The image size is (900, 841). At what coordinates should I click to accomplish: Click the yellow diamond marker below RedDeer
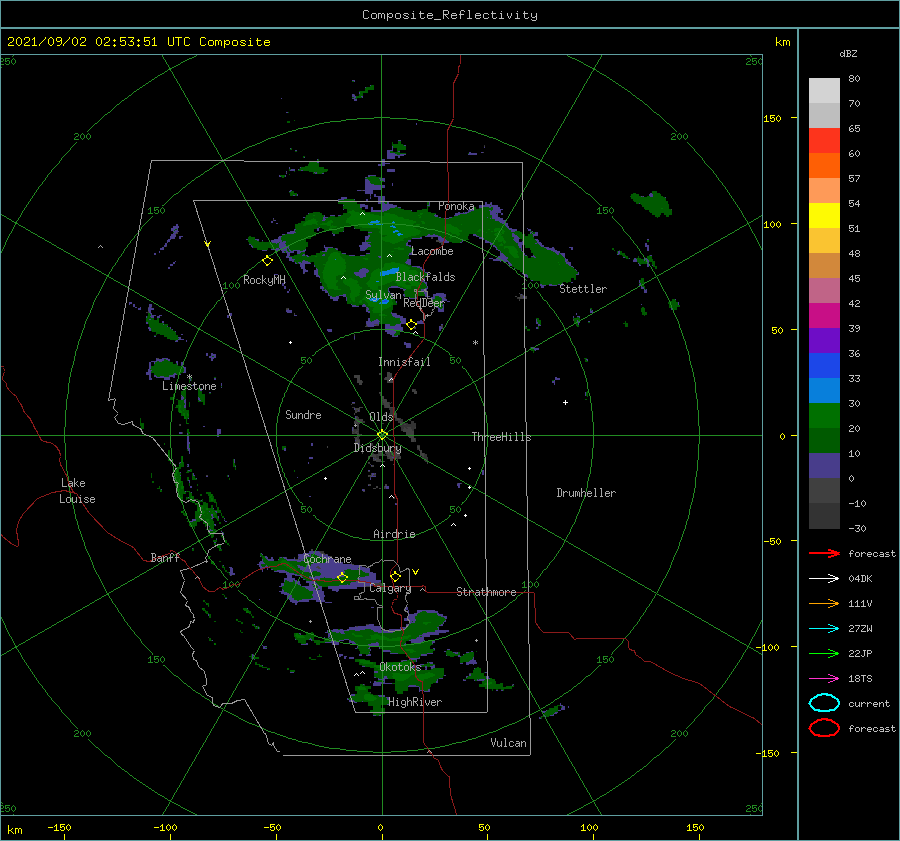pyautogui.click(x=411, y=325)
